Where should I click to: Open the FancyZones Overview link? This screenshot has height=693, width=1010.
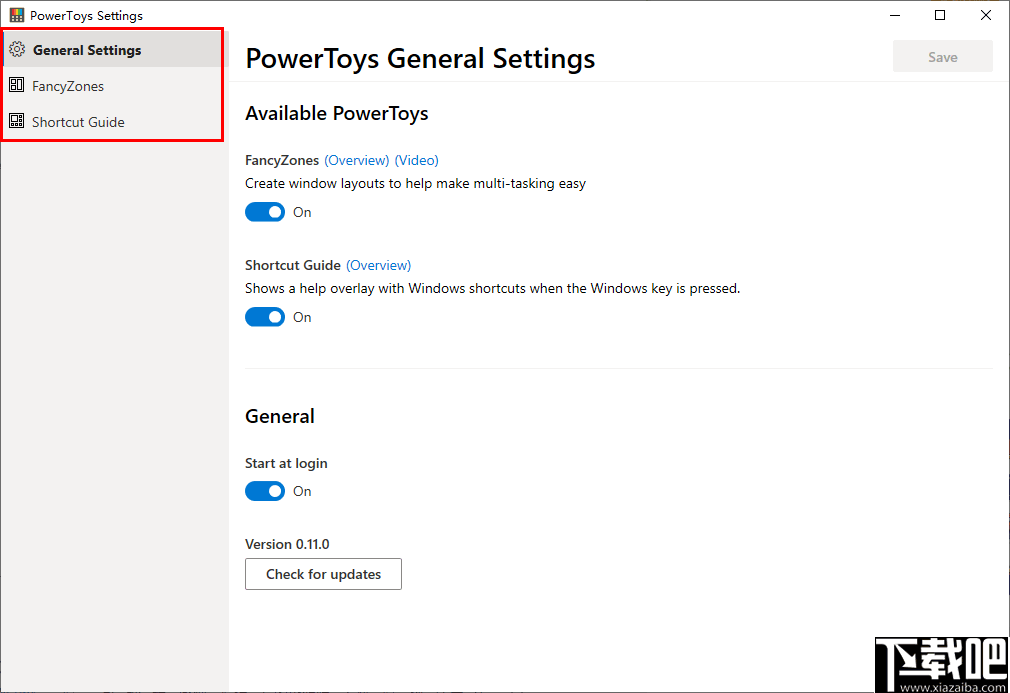pyautogui.click(x=357, y=159)
